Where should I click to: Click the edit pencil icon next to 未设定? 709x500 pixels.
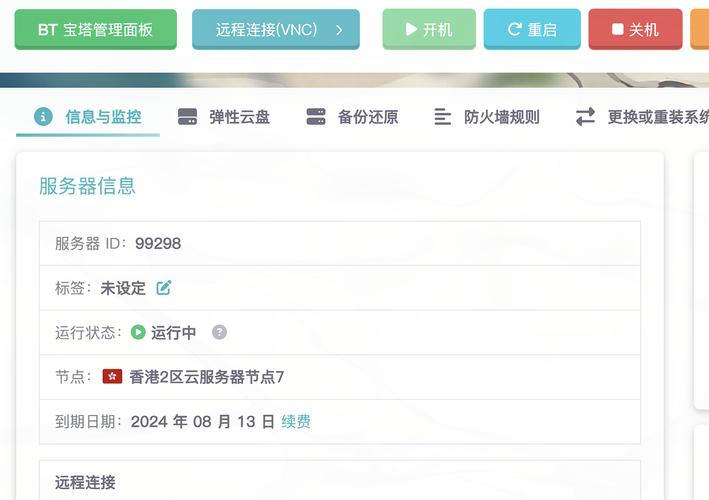coord(164,288)
